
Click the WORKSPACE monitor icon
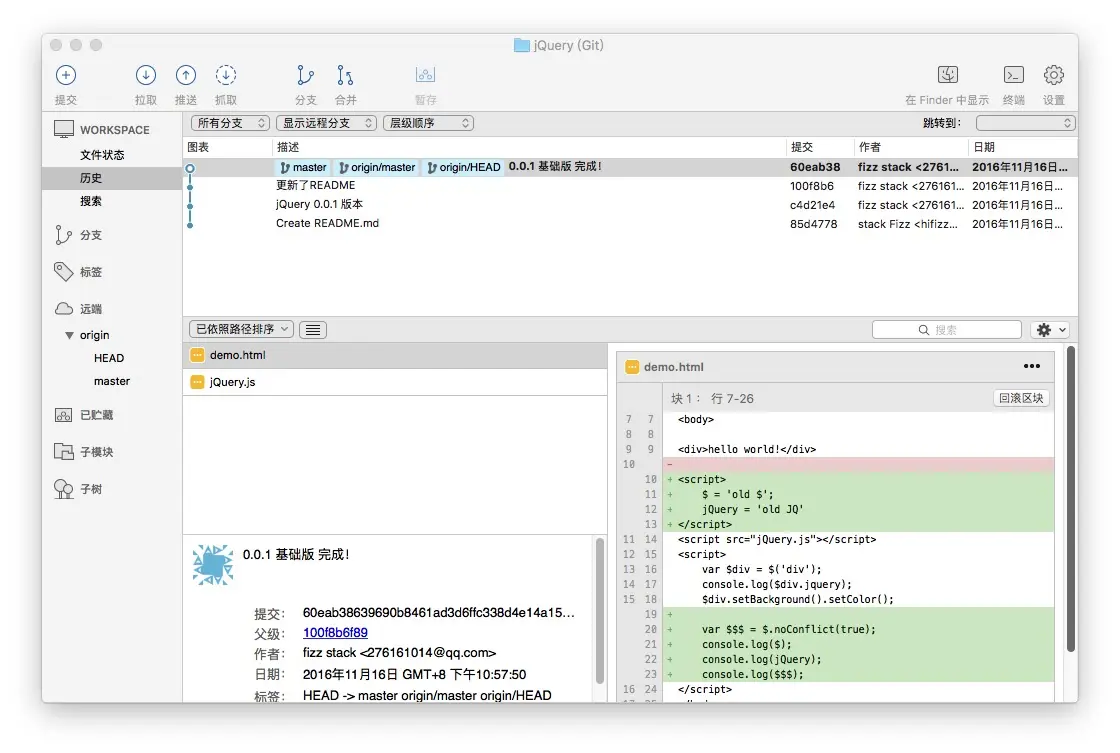(64, 129)
